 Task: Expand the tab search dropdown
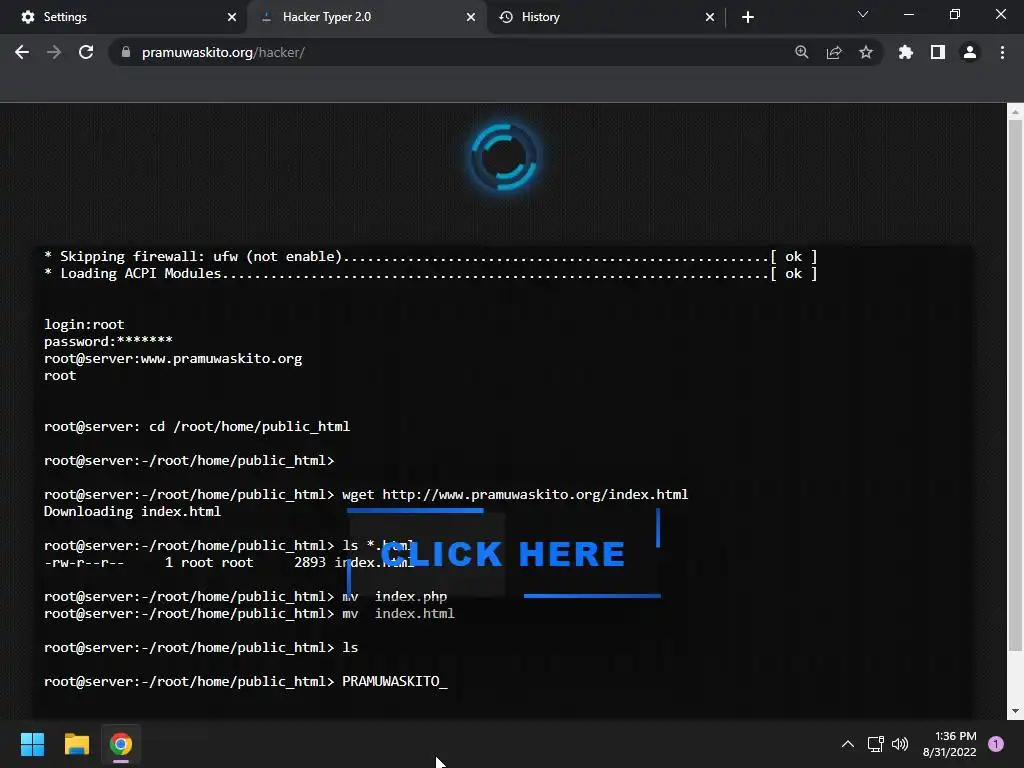coord(863,14)
